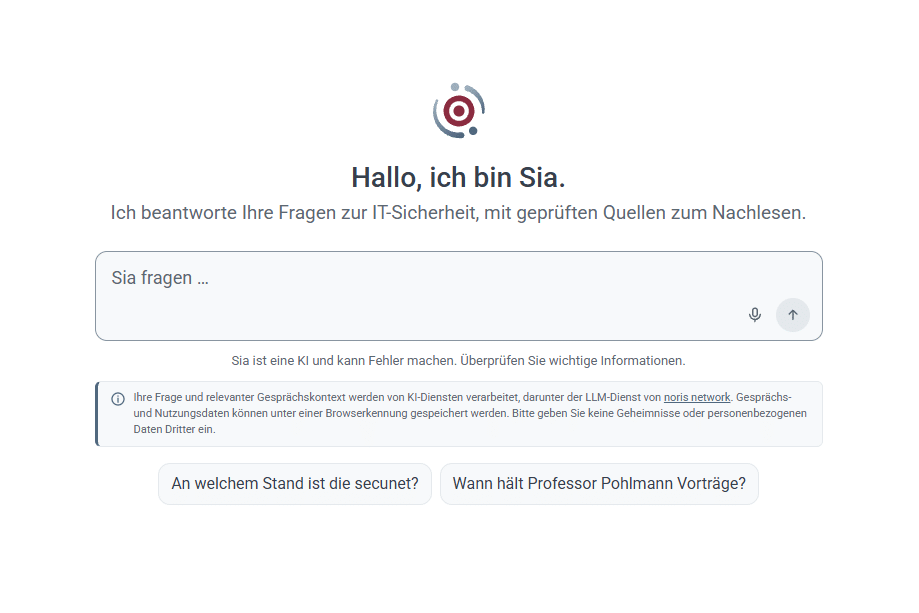This screenshot has width=919, height=613.
Task: Click the subtitle about IT-Sicherheit questions
Action: click(458, 213)
